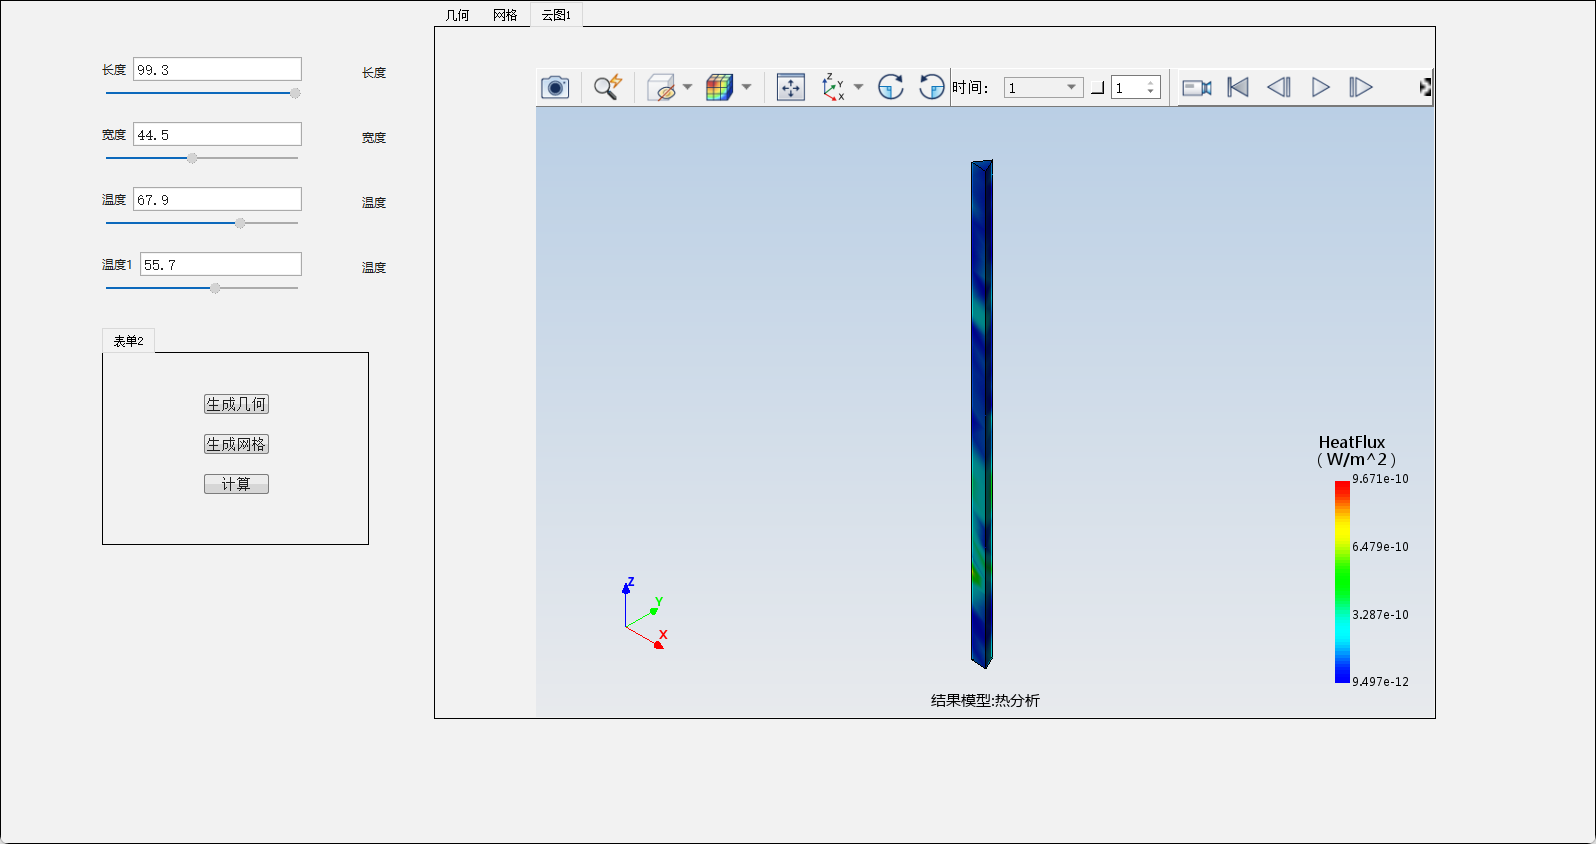Image resolution: width=1596 pixels, height=844 pixels.
Task: Open the 时间 combo box
Action: 1043,88
